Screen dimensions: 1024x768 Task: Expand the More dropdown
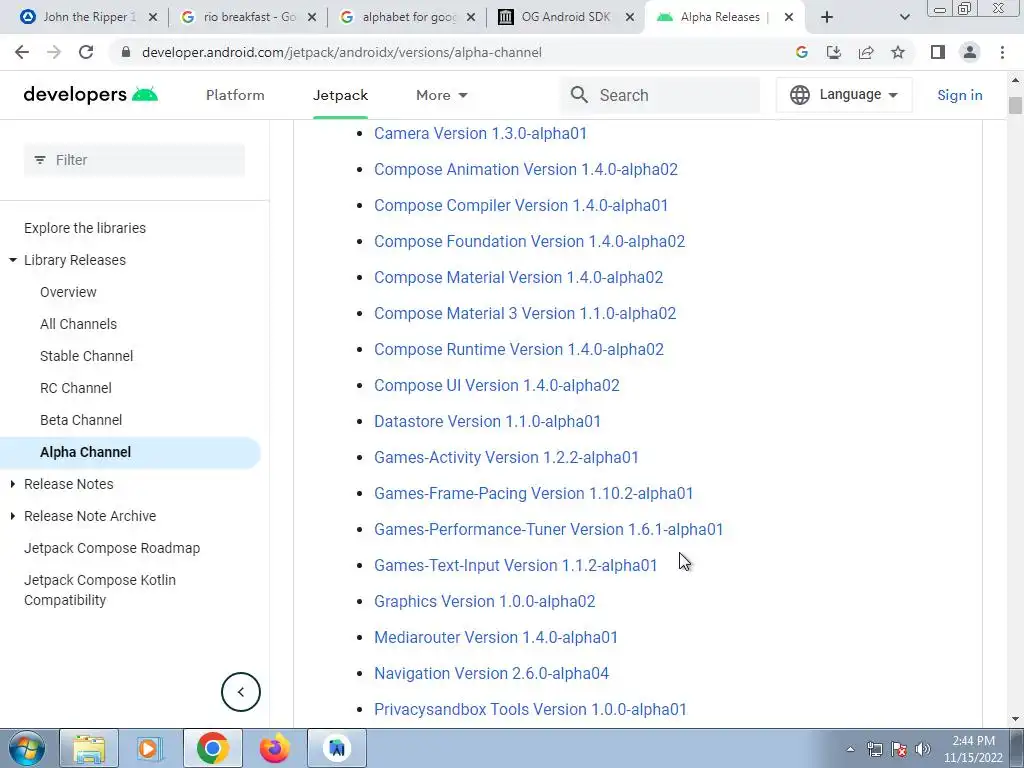[x=442, y=95]
